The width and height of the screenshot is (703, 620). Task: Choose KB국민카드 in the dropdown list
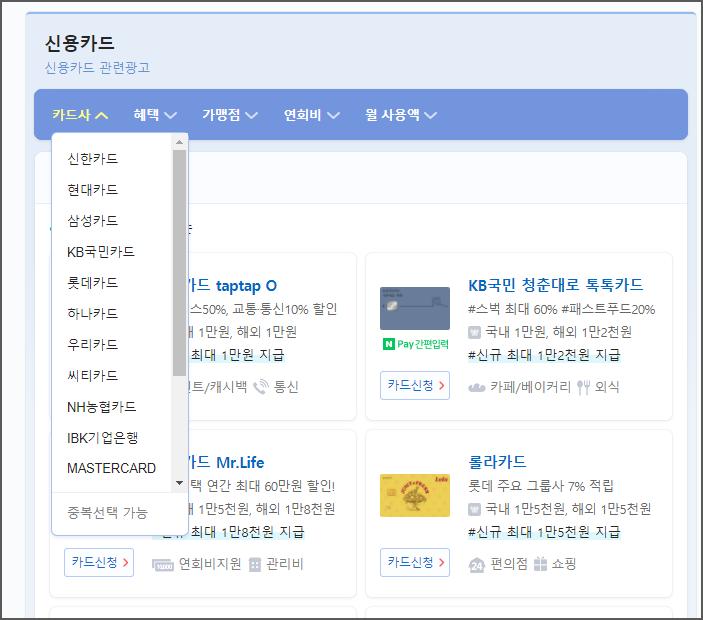click(101, 251)
